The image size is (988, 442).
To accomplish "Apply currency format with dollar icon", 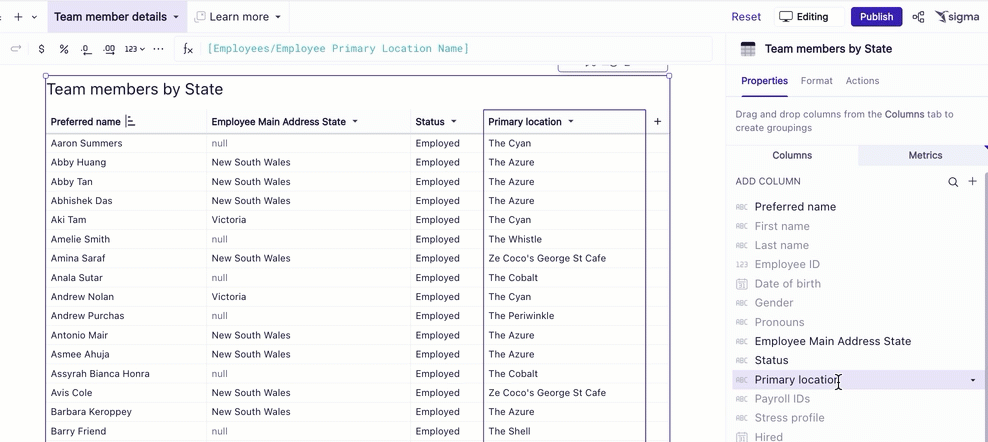I will 42,49.
